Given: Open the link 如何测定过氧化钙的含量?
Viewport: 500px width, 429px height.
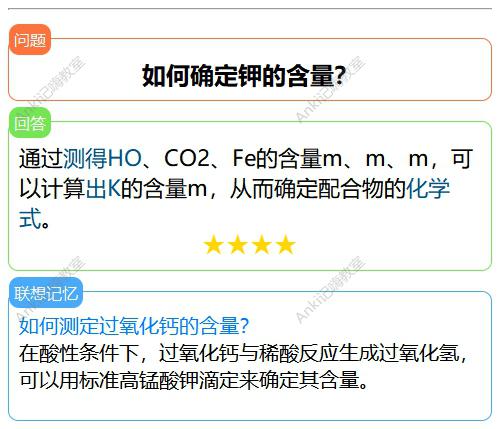Looking at the screenshot, I should (134, 326).
